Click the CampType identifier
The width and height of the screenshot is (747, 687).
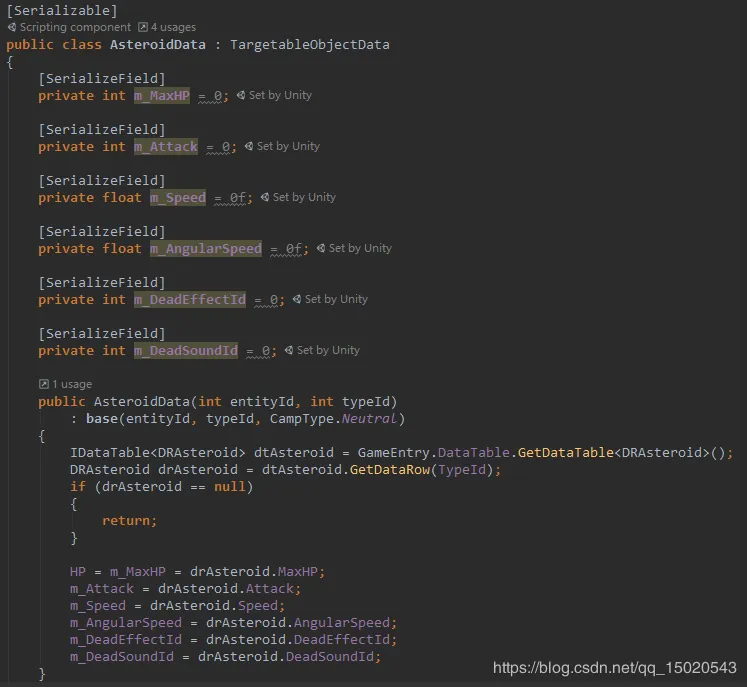302,419
